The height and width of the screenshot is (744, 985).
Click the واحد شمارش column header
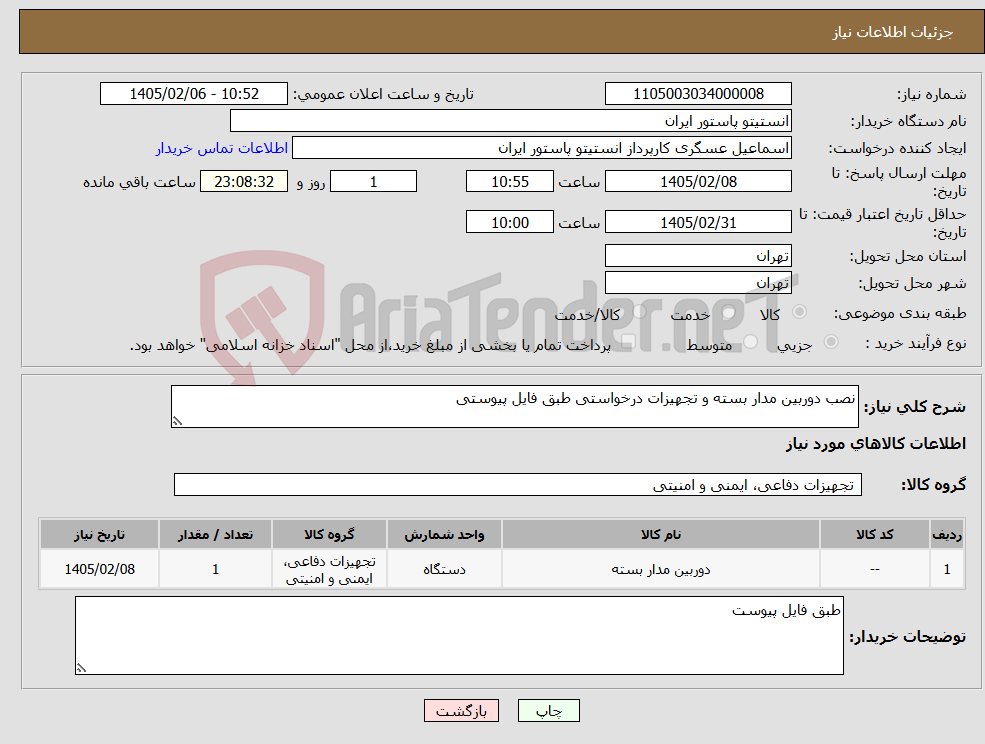[444, 535]
